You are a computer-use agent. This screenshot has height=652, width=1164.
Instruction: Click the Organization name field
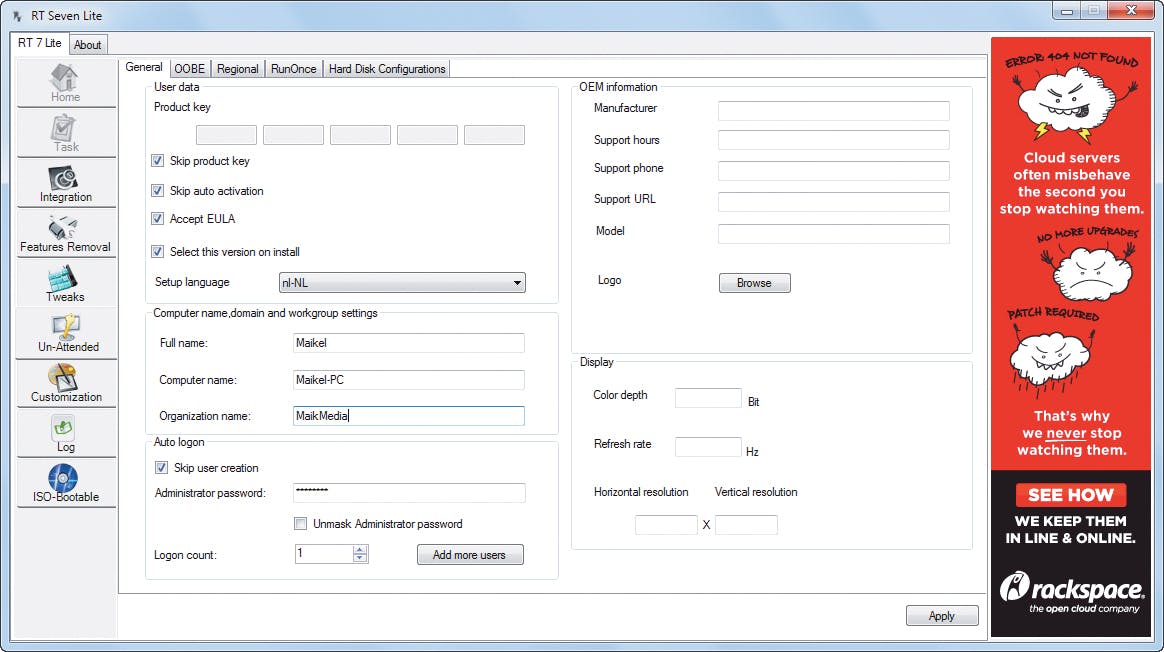click(x=409, y=416)
